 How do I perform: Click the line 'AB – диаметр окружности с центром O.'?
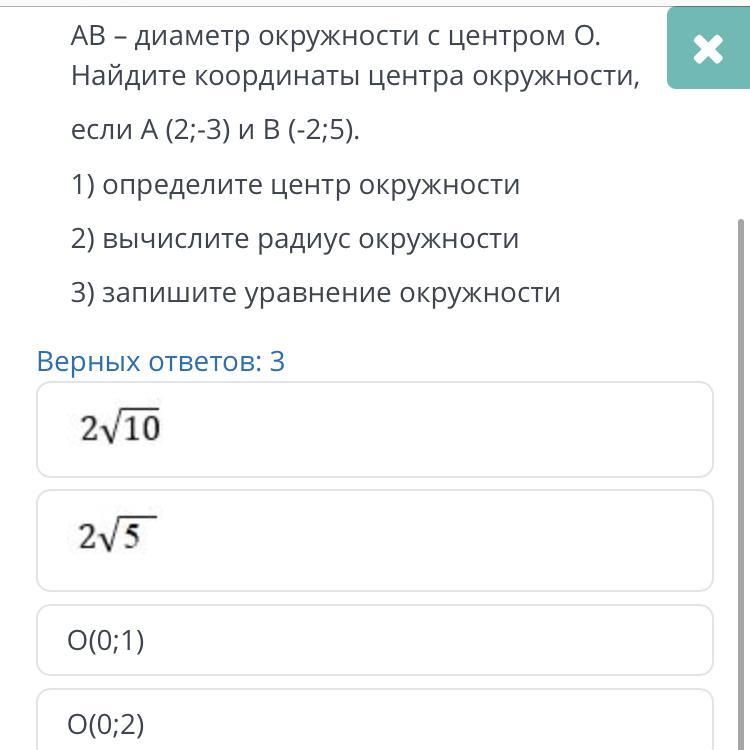point(335,36)
